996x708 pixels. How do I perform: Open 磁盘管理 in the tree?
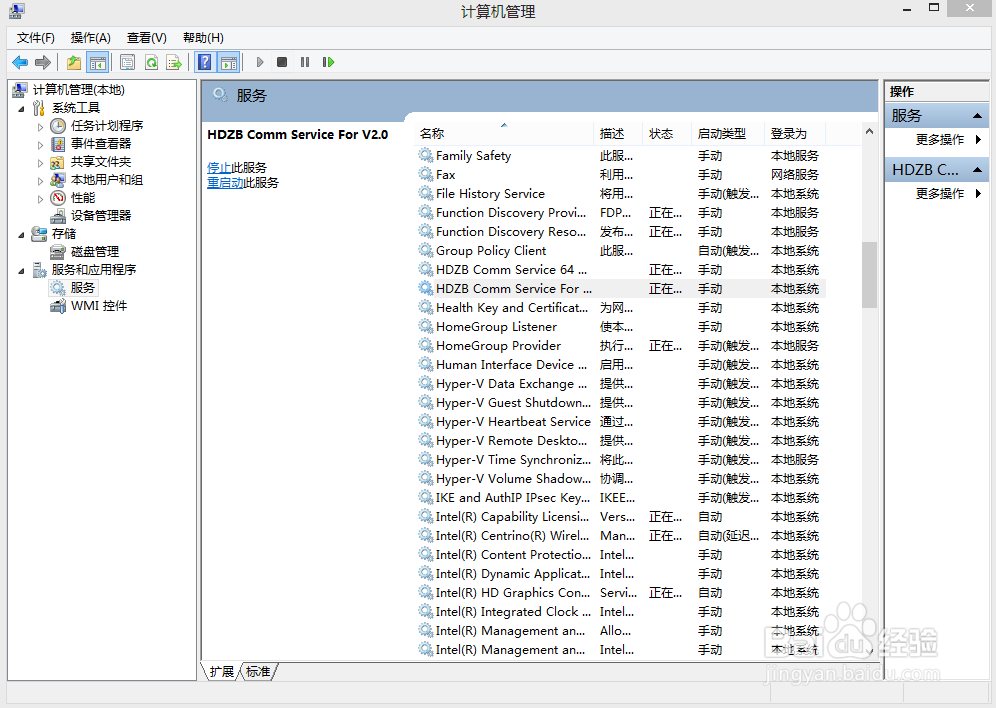(x=95, y=251)
